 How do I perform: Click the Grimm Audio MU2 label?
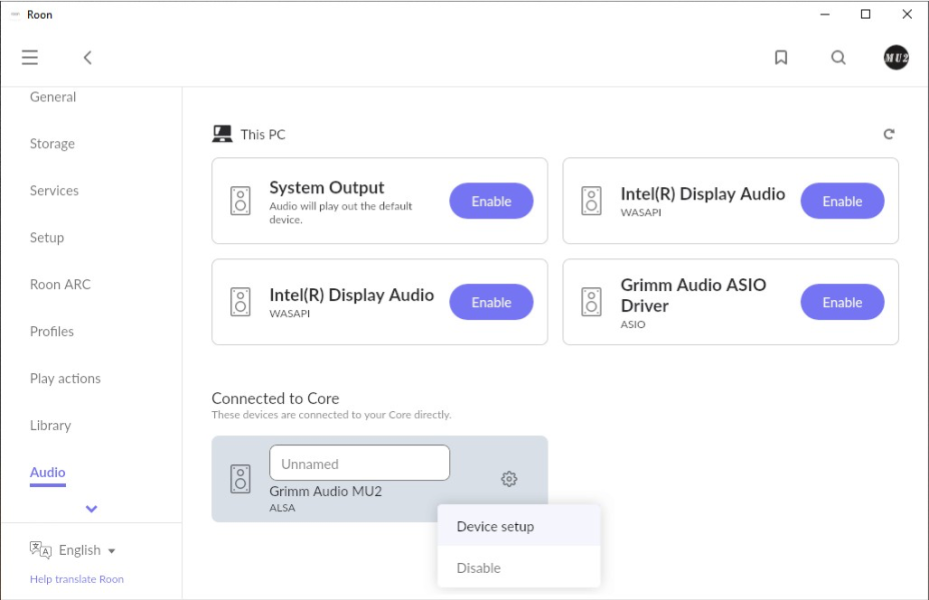[x=326, y=491]
